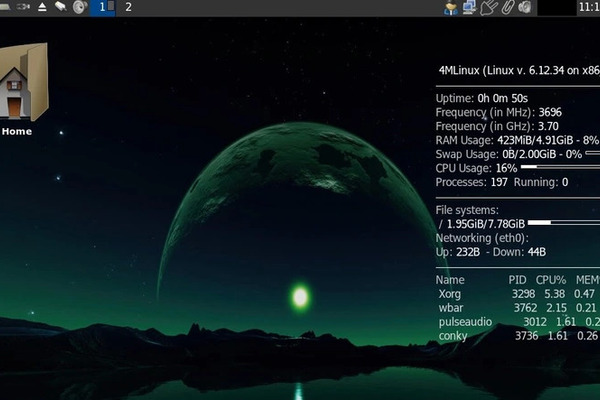Click the black box left of clock

553,7
